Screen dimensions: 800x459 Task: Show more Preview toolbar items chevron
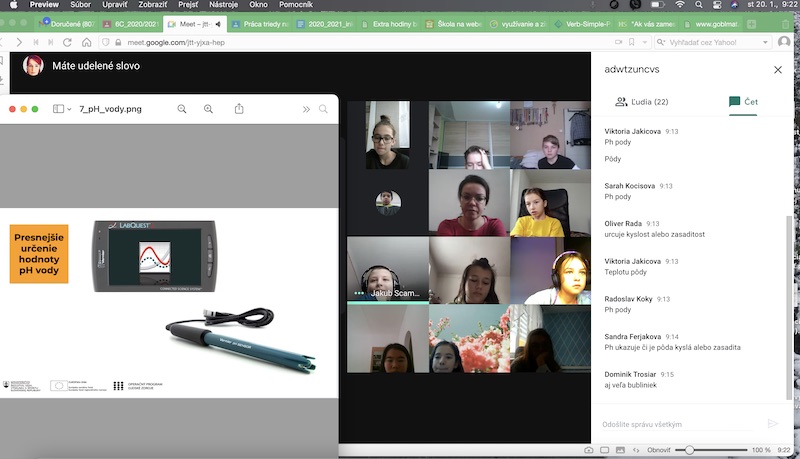point(306,109)
